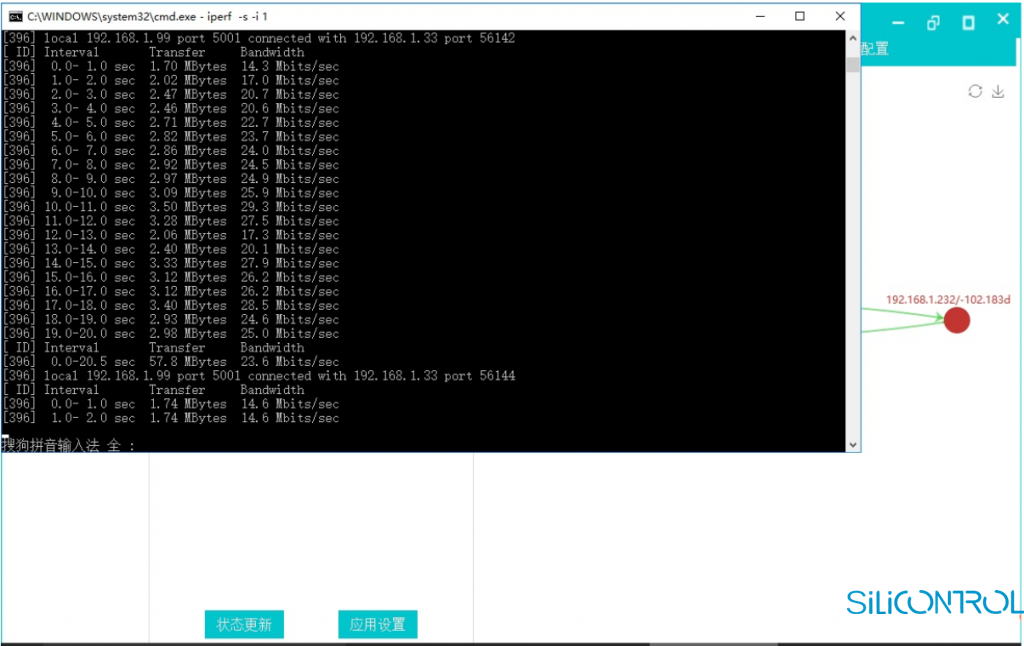Screen dimensions: 1024x646
Task: Click the cmd.exe icon in the title bar
Action: pos(16,16)
